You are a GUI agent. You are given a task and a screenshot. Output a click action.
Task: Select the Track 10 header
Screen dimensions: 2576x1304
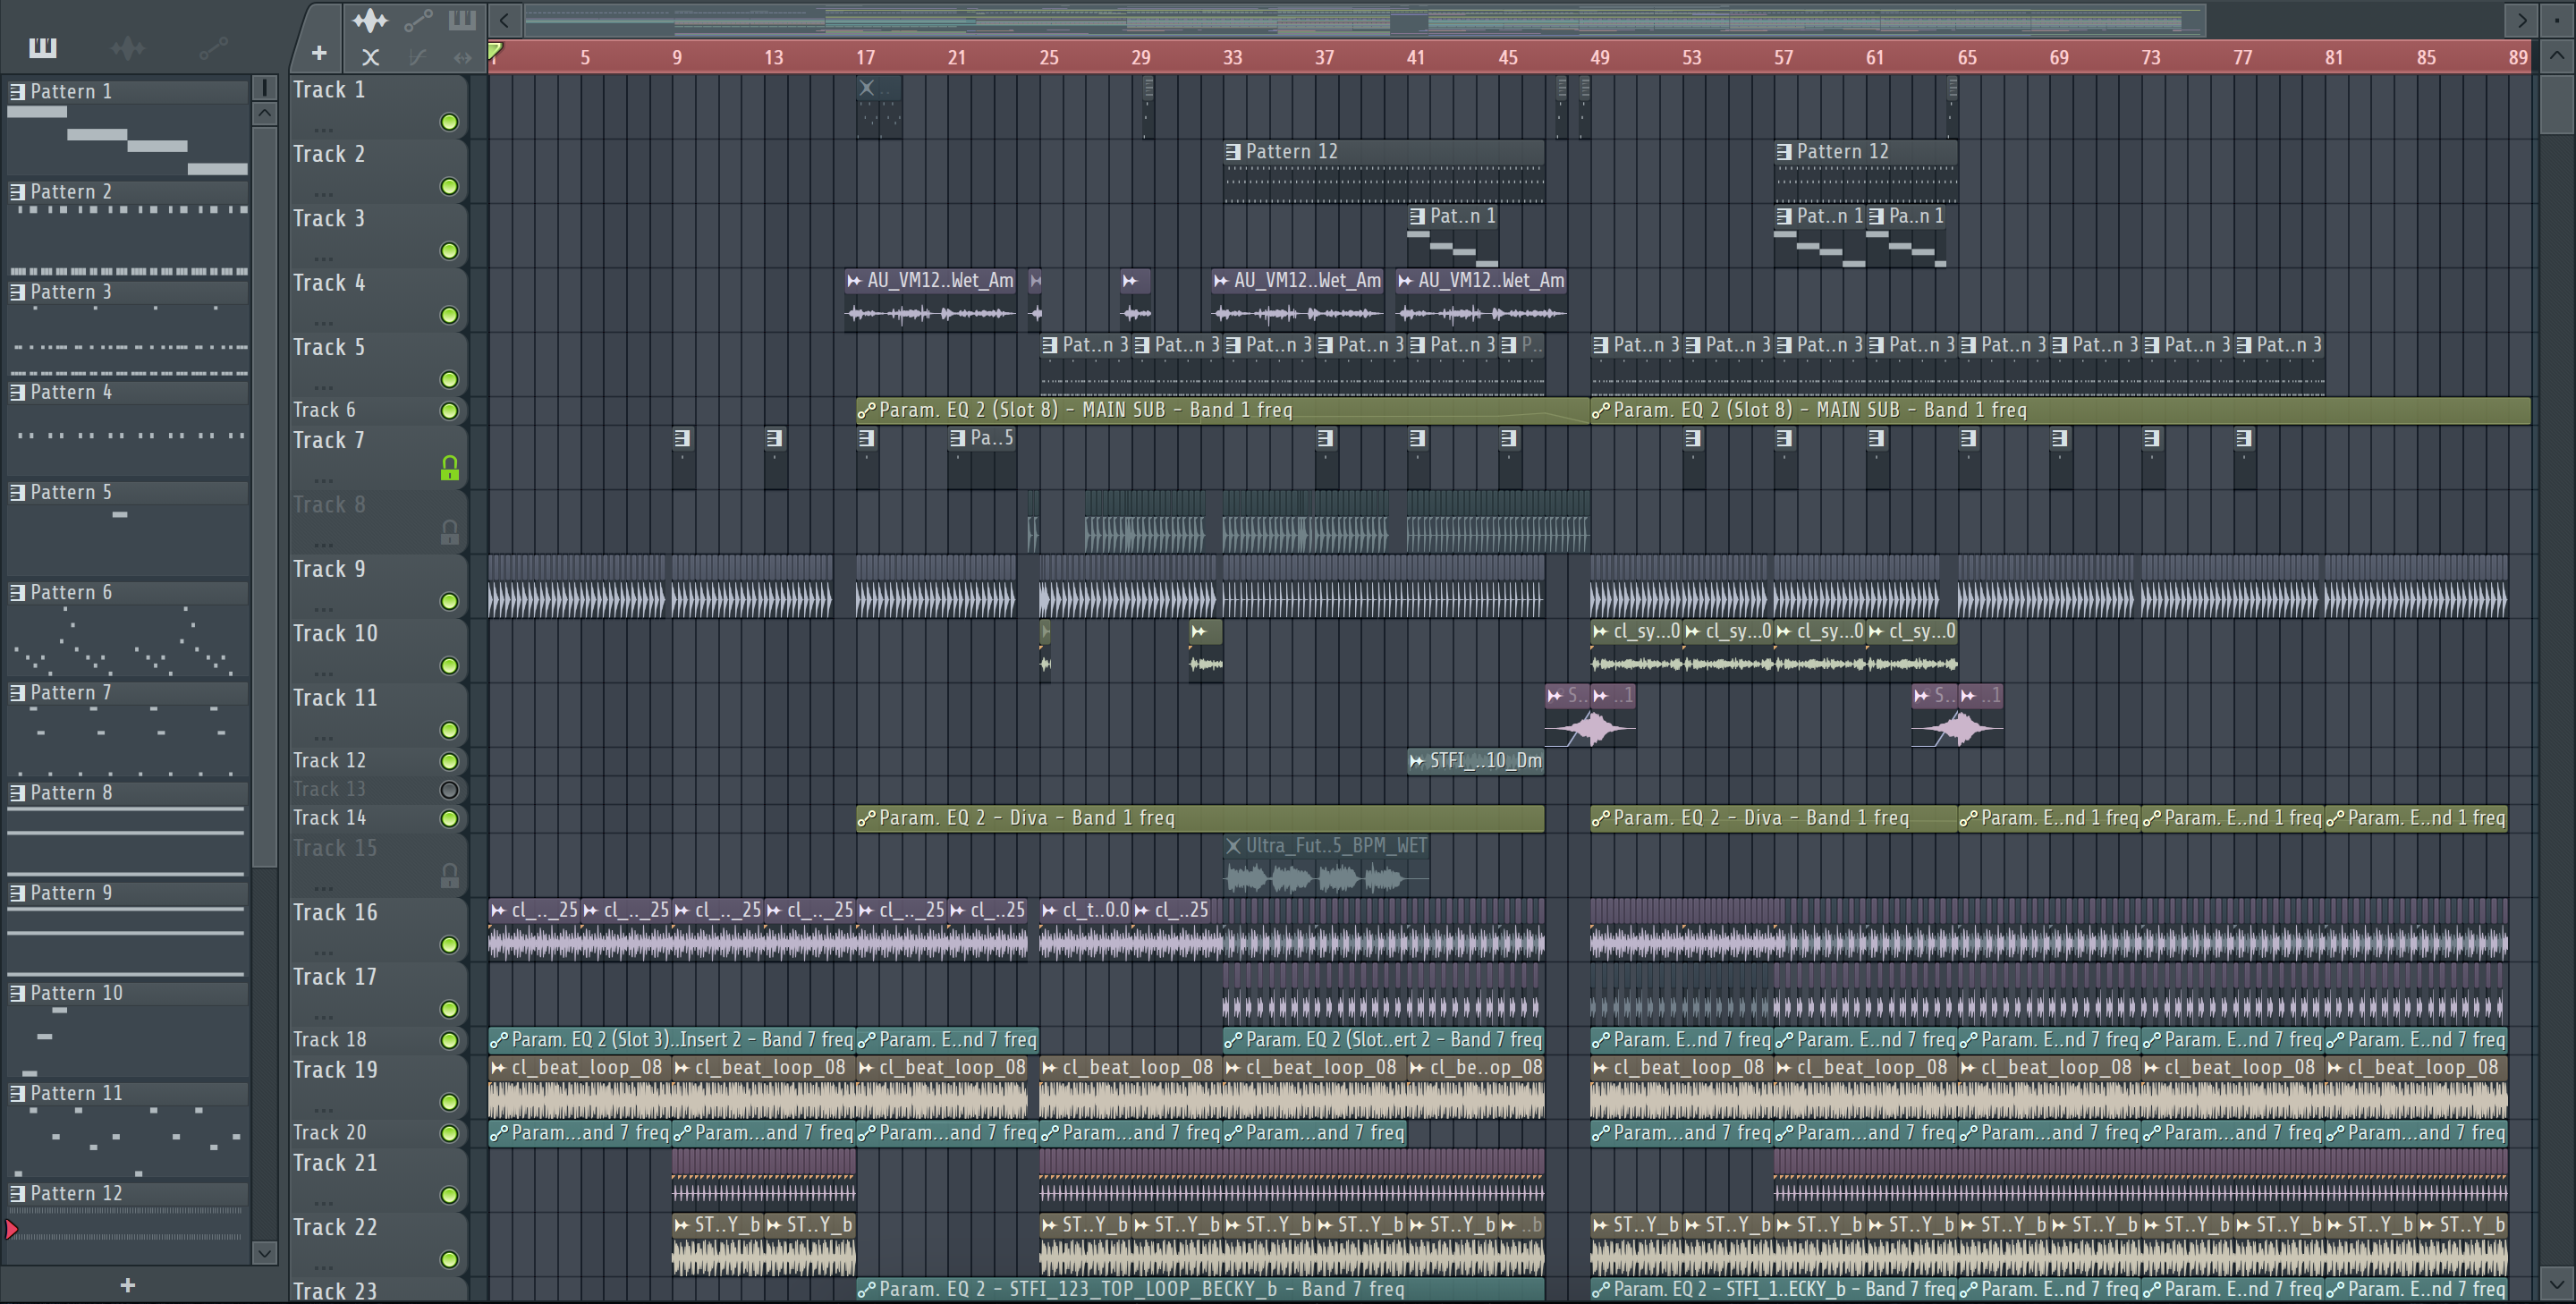tap(378, 650)
